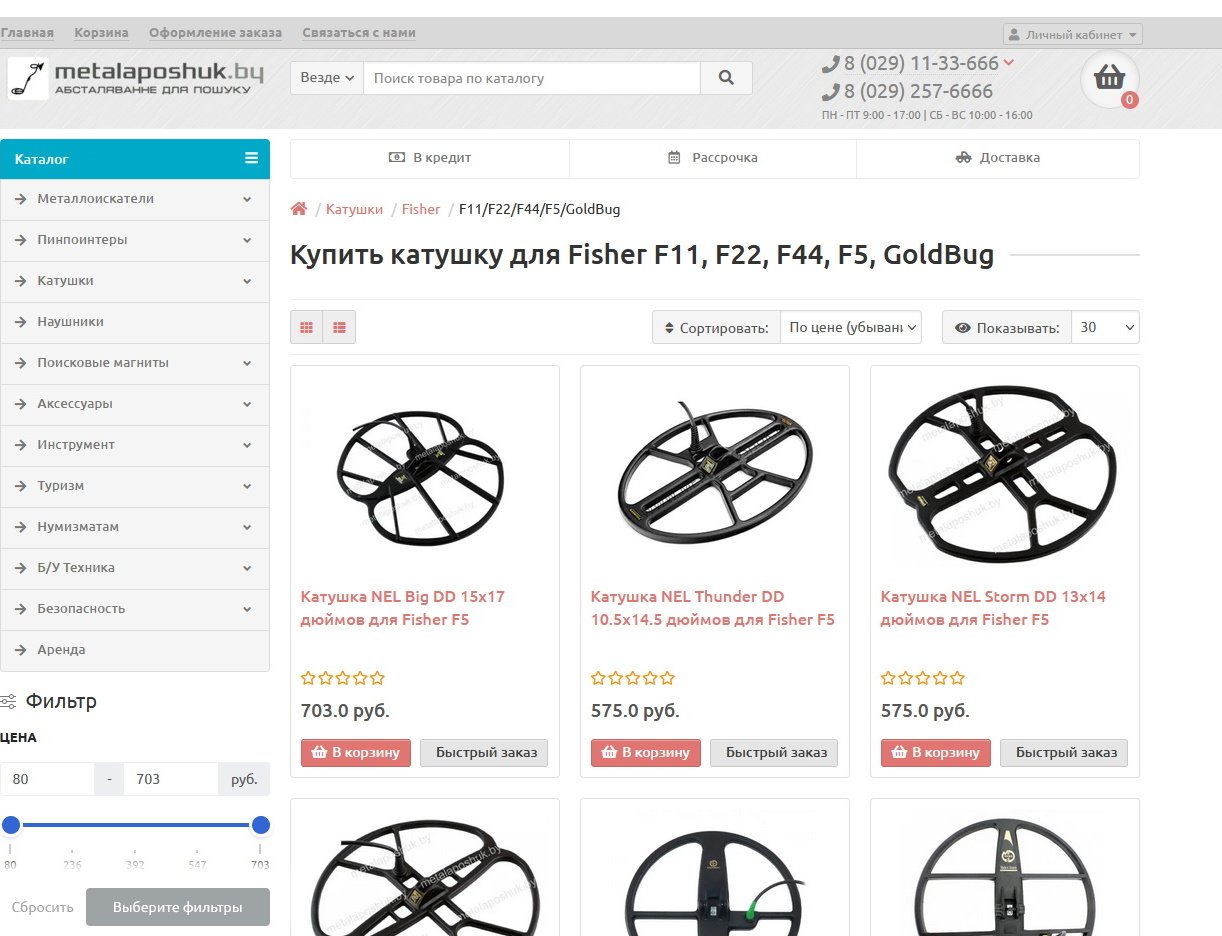This screenshot has height=936, width=1222.
Task: Click the home icon in breadcrumbs
Action: tap(299, 209)
